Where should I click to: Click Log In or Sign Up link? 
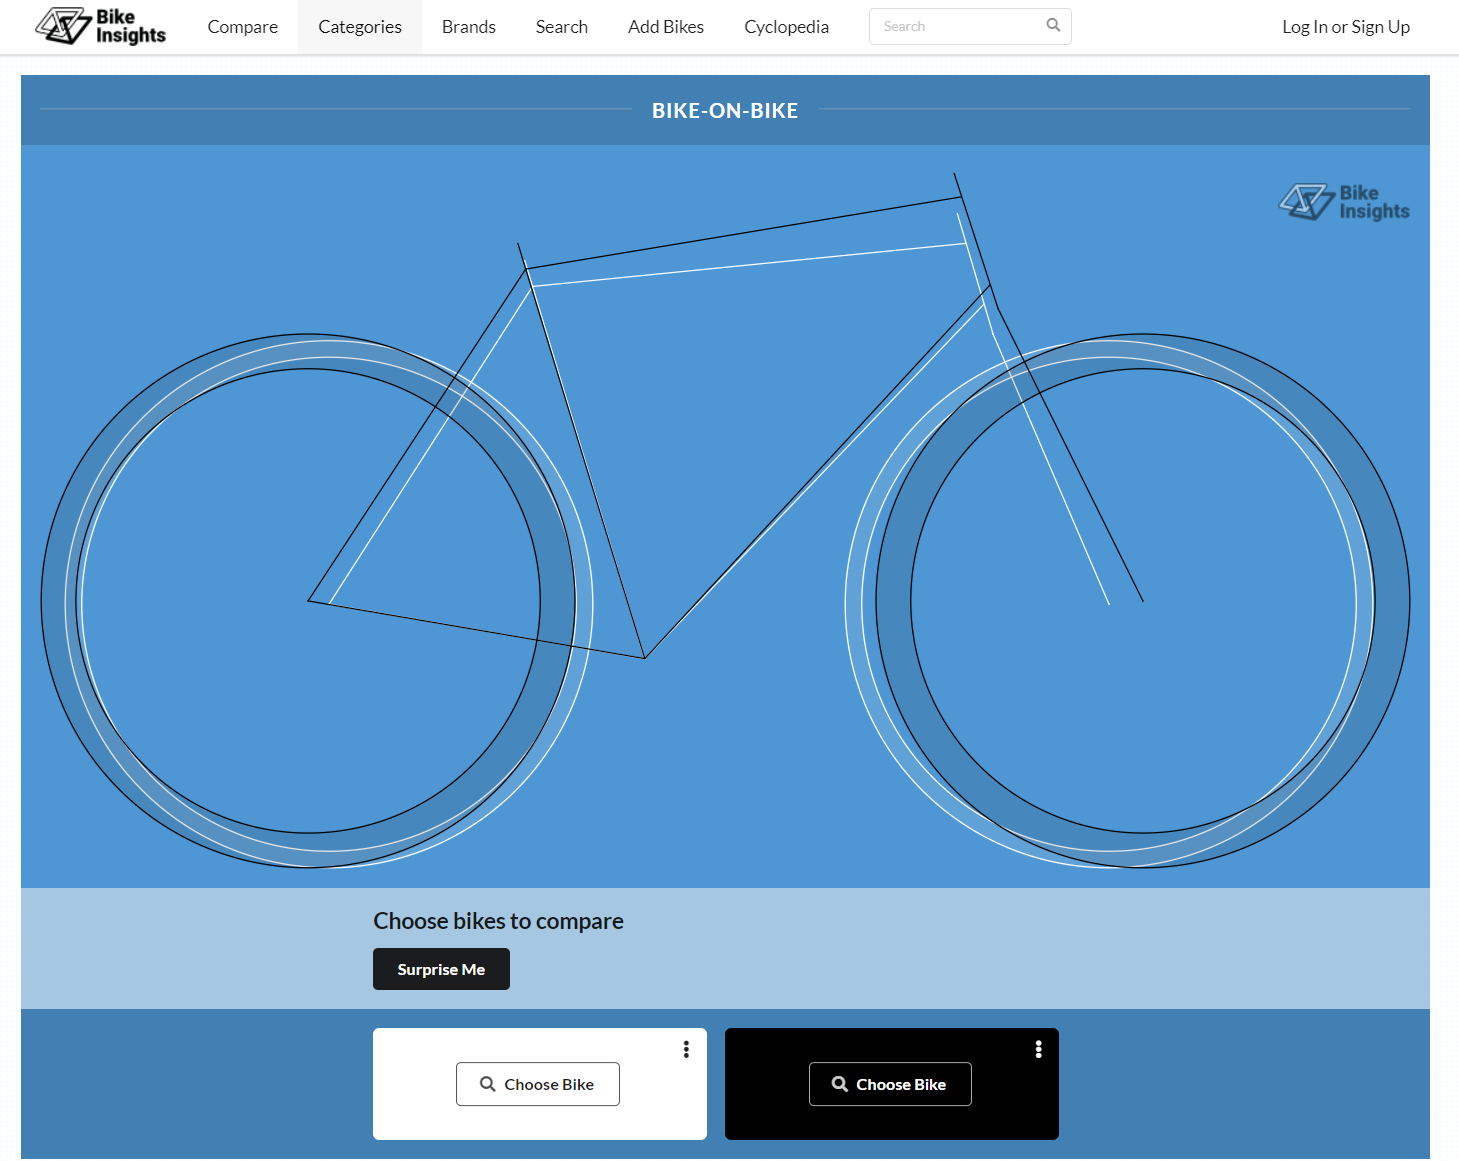tap(1346, 27)
